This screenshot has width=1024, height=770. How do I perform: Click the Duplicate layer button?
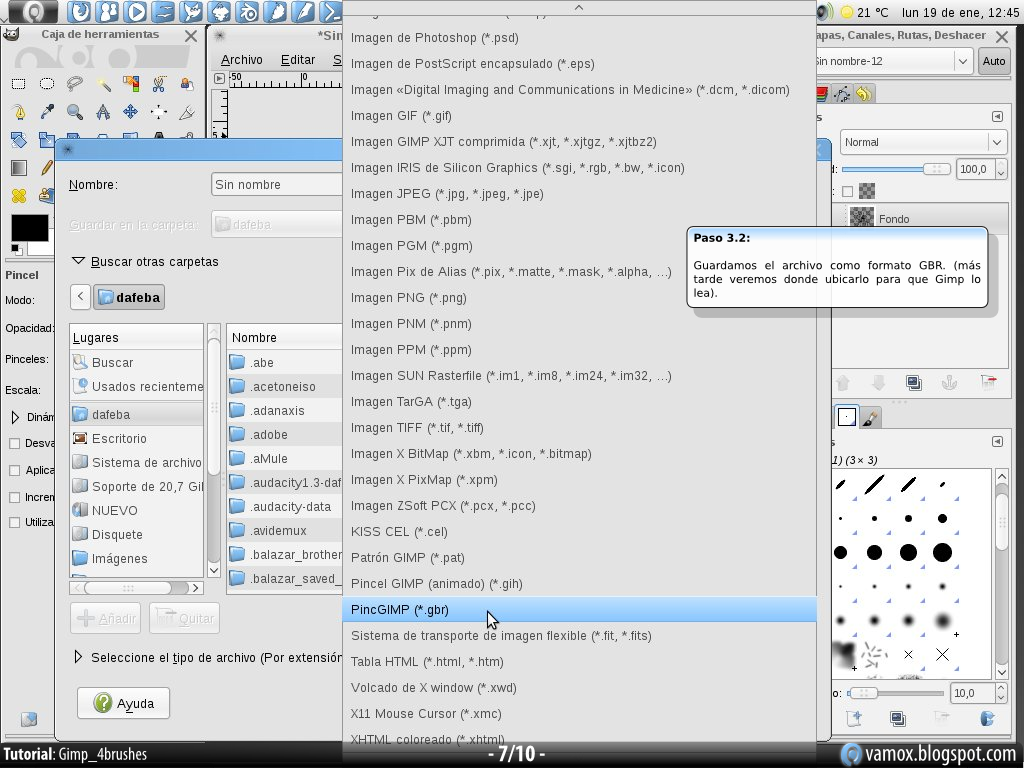(x=914, y=383)
